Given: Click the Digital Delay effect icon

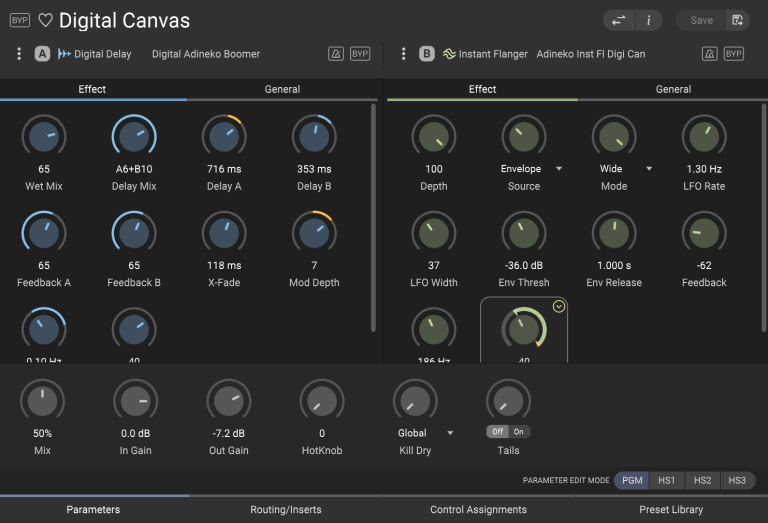Looking at the screenshot, I should click(x=64, y=54).
